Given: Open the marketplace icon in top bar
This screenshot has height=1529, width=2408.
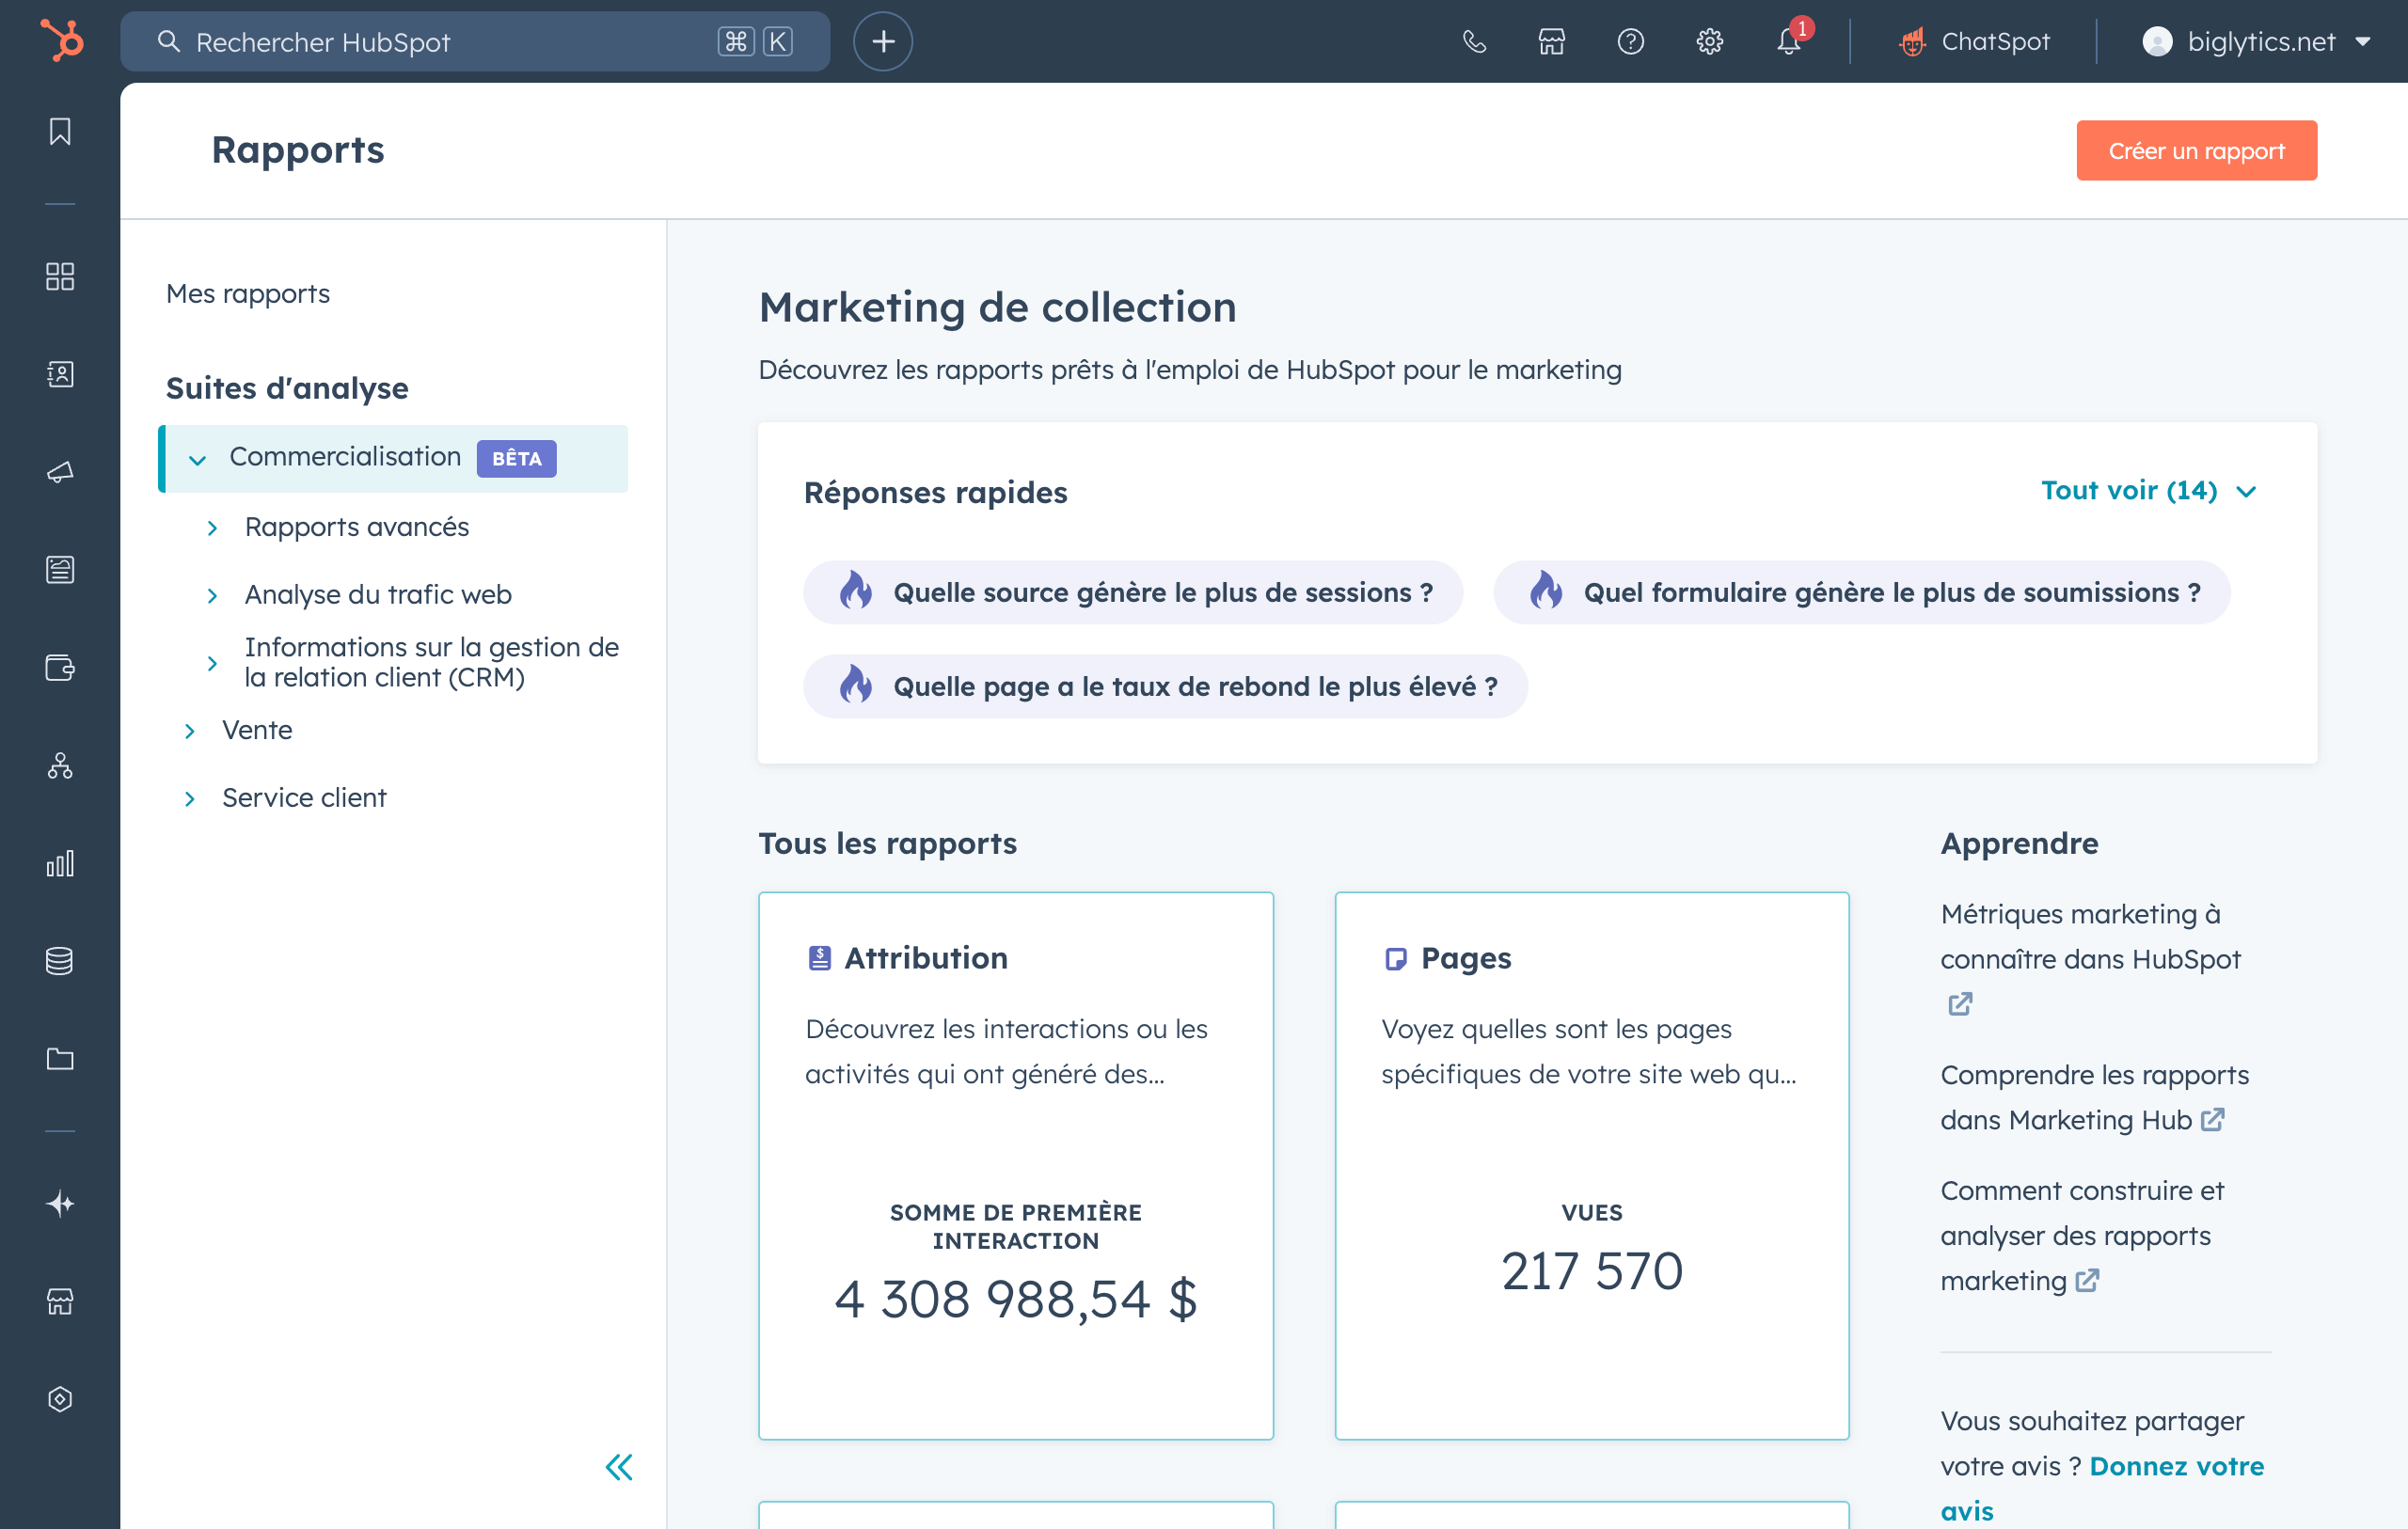Looking at the screenshot, I should click(x=1552, y=42).
